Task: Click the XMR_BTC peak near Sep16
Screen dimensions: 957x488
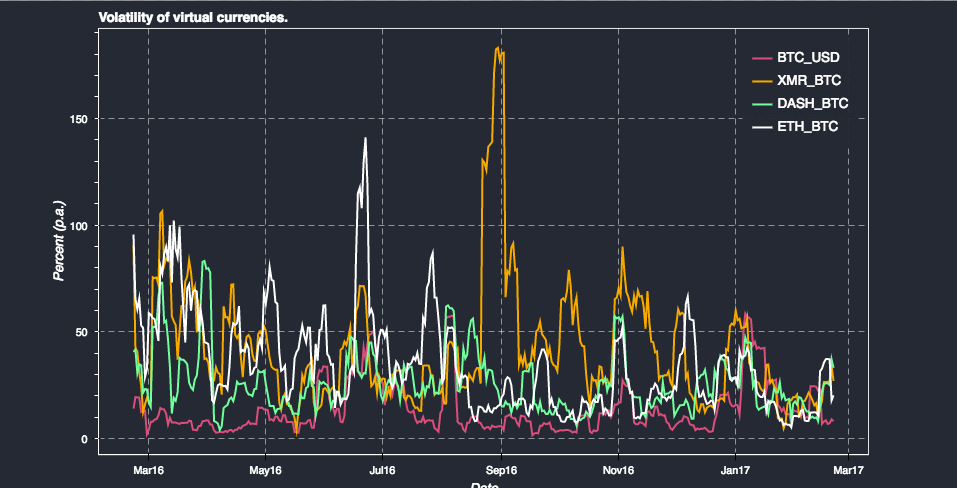Action: (x=498, y=48)
